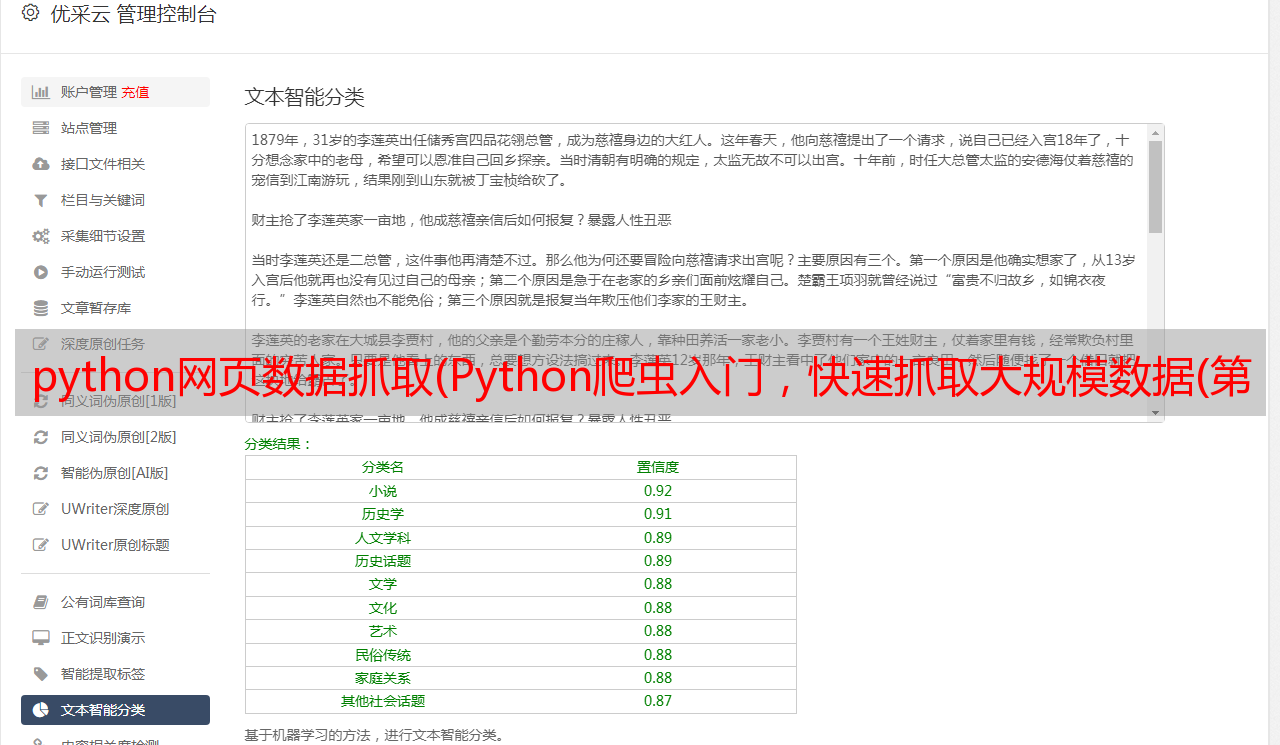Click the 优采云 管理控制台 title
Screen dimensions: 1280x745
pyautogui.click(x=133, y=14)
